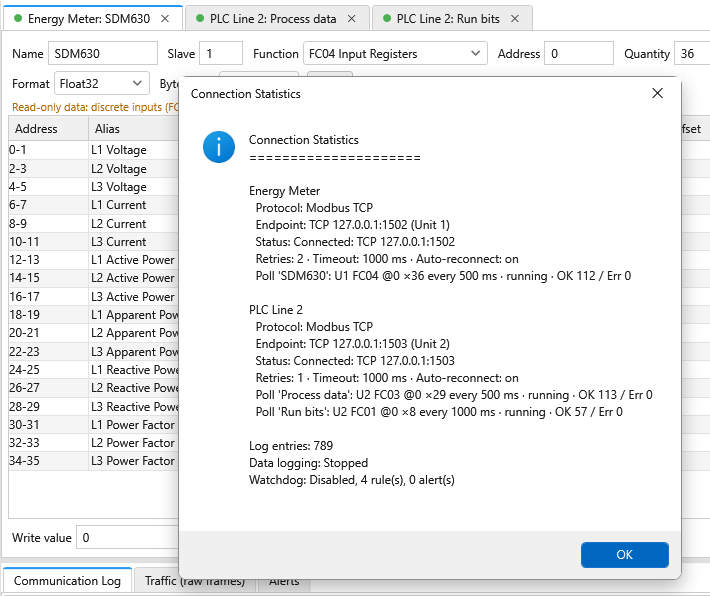Viewport: 710px width, 596px height.
Task: Select the L3 Active Power row
Action: (94, 297)
